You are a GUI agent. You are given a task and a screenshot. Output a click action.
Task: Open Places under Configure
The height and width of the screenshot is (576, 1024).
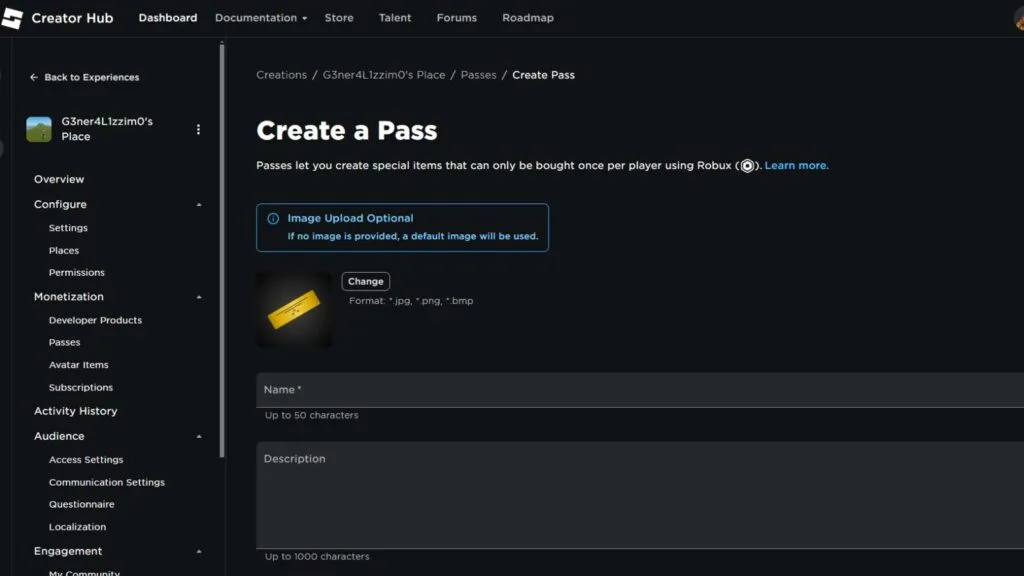click(x=64, y=251)
